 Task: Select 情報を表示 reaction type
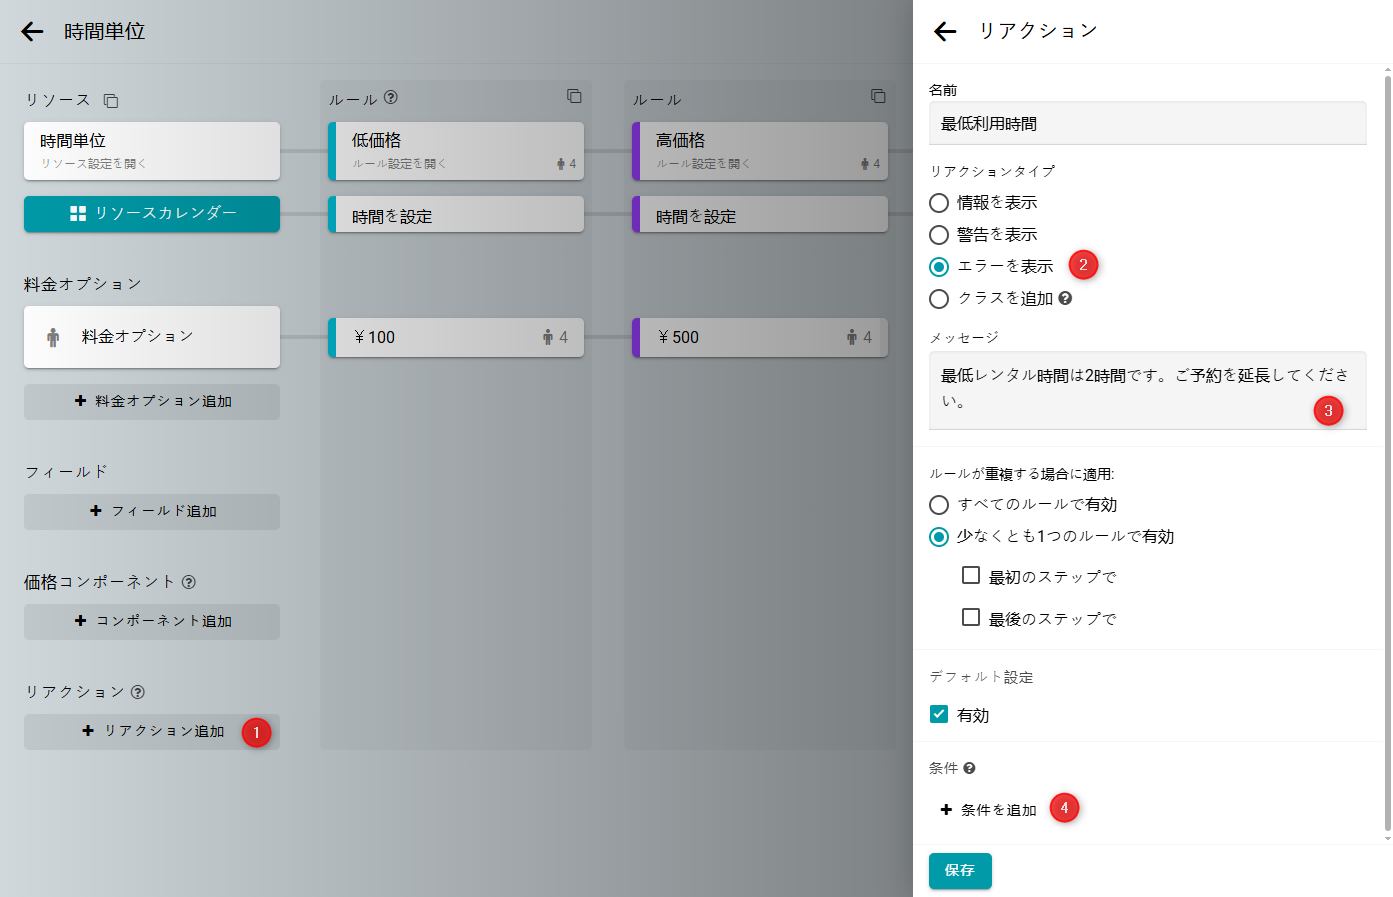point(939,203)
